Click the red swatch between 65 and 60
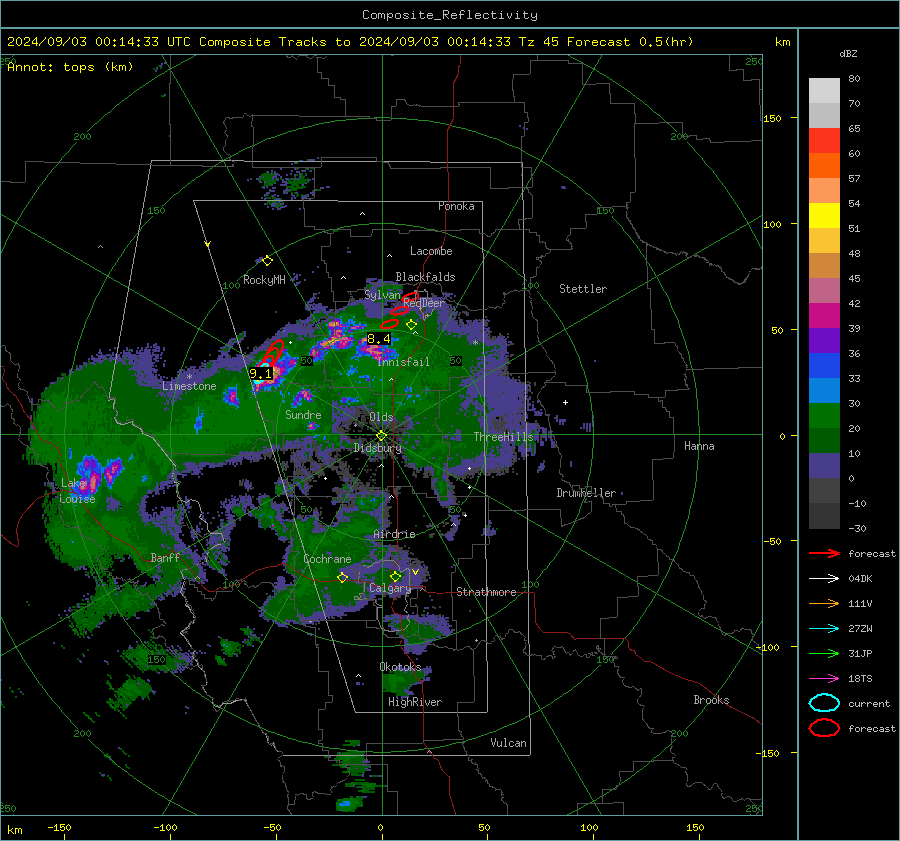The image size is (900, 841). point(824,141)
